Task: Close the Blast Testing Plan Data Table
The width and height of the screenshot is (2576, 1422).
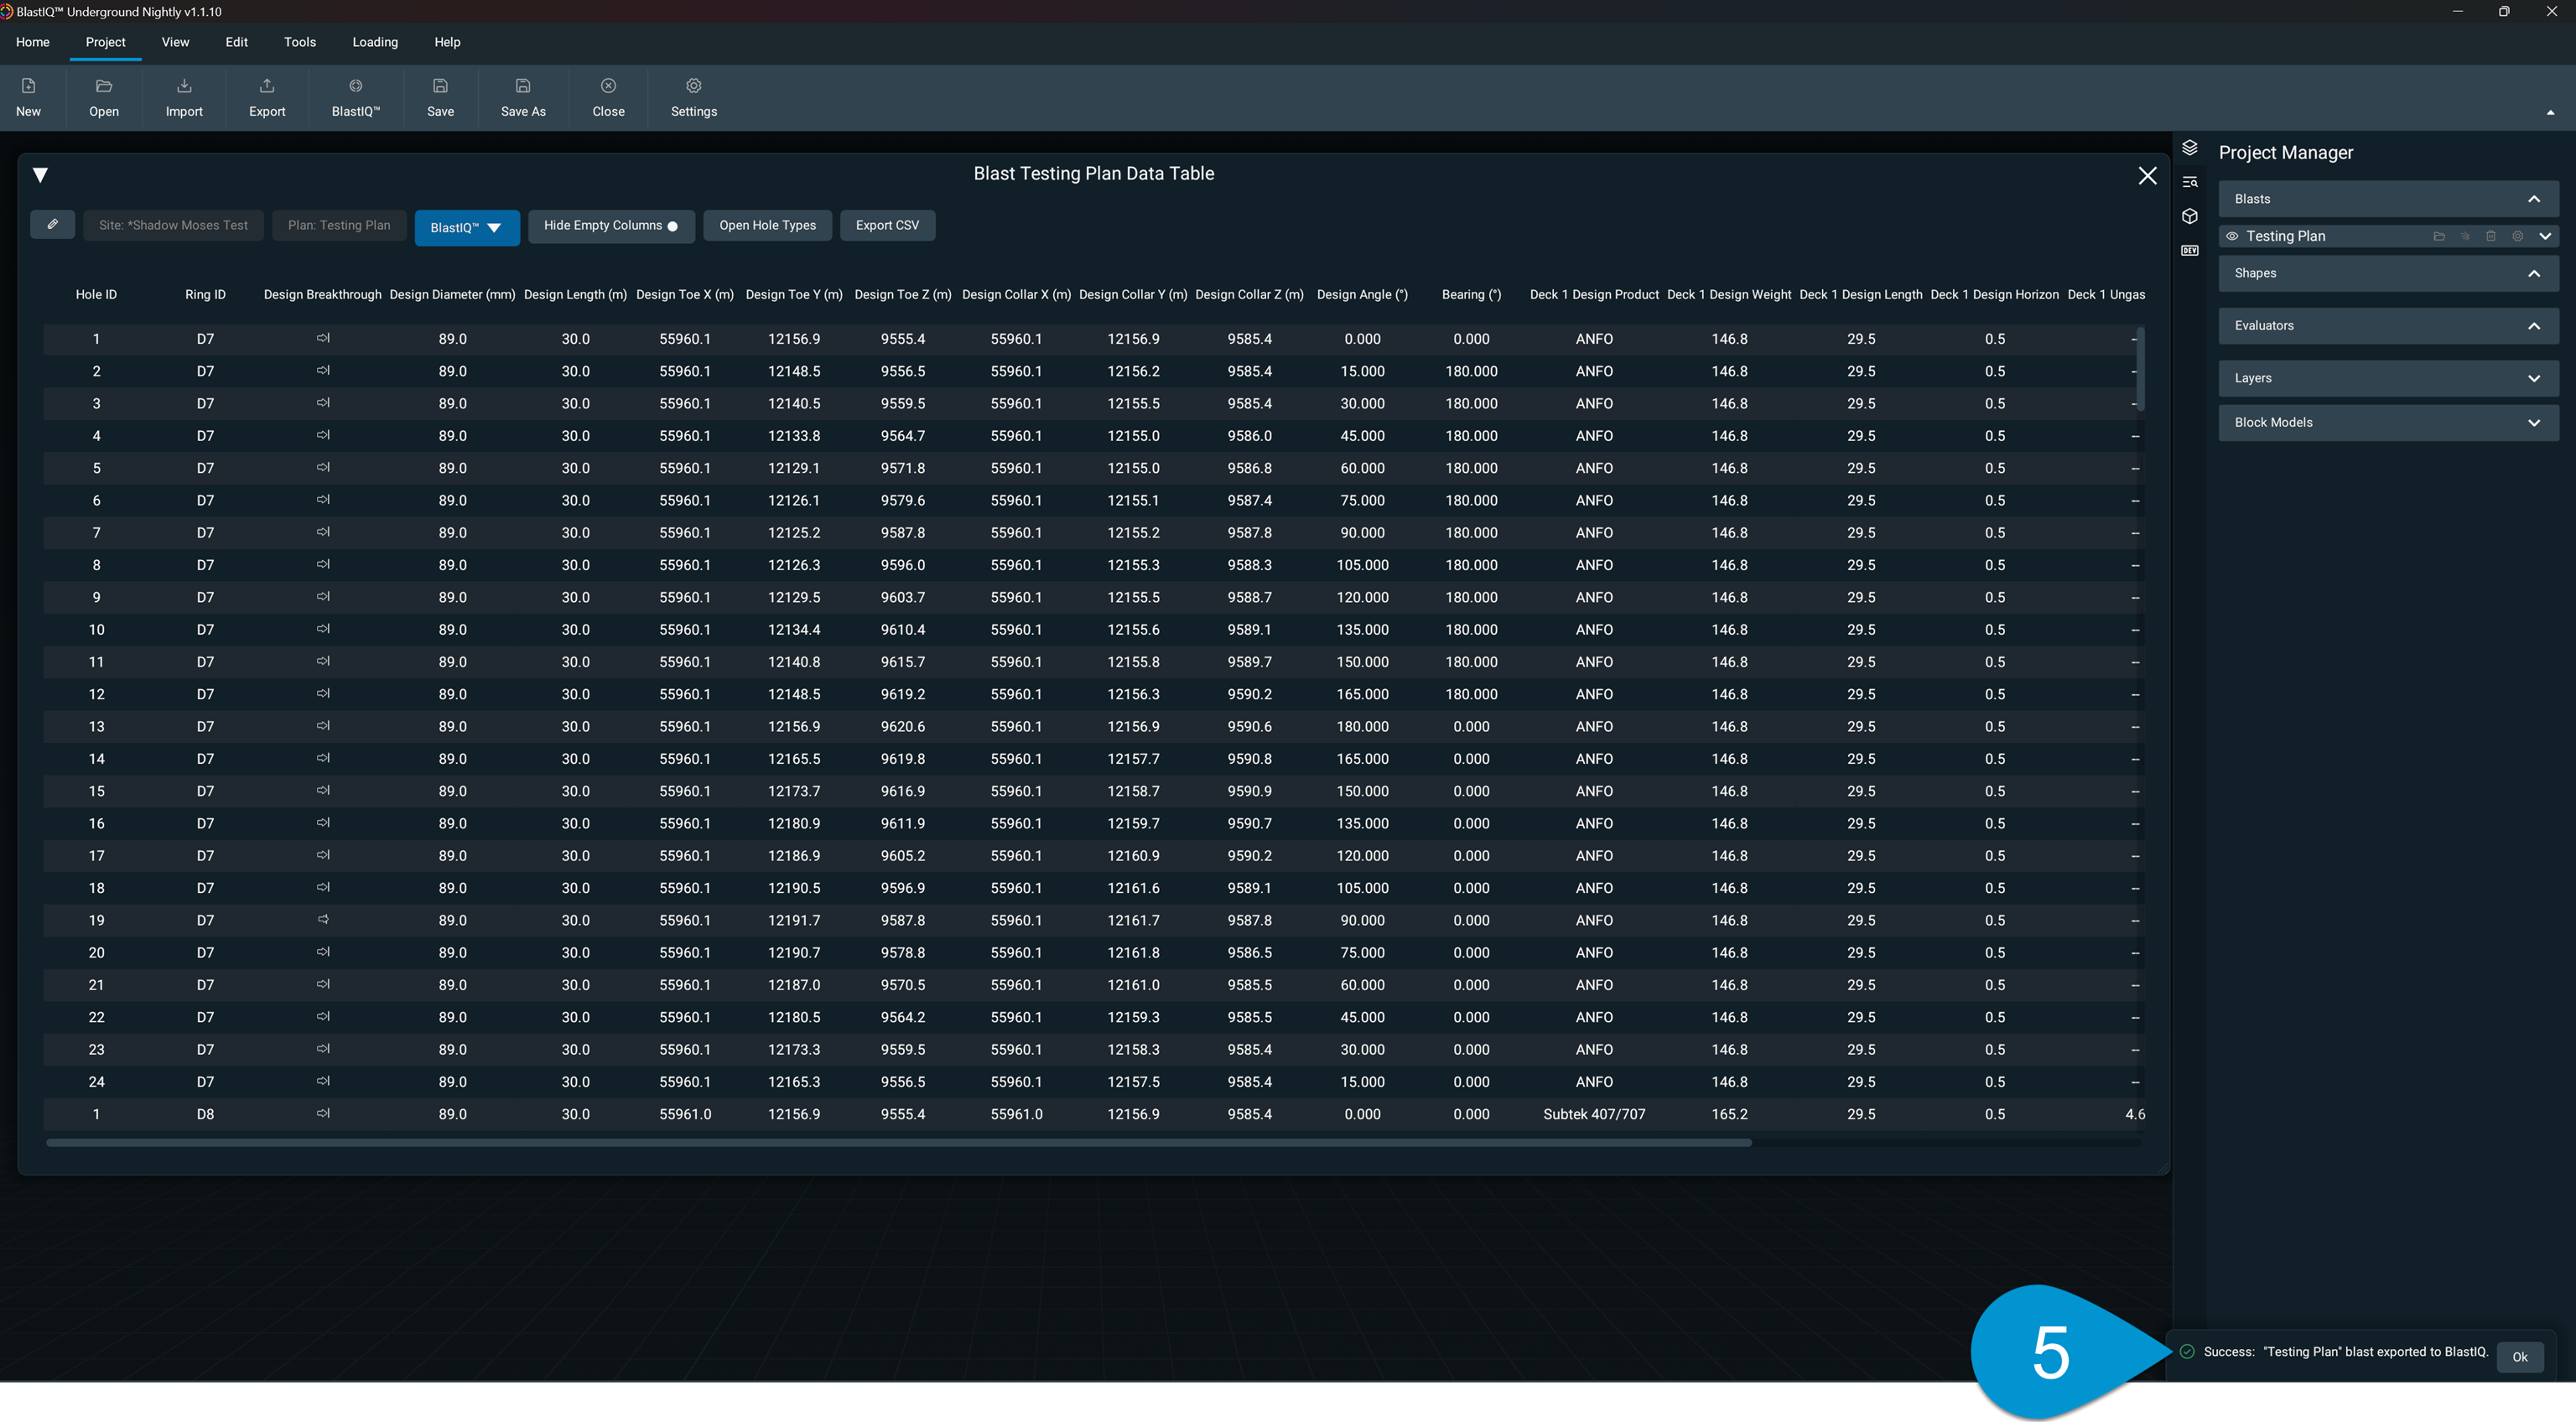Action: [2147, 175]
